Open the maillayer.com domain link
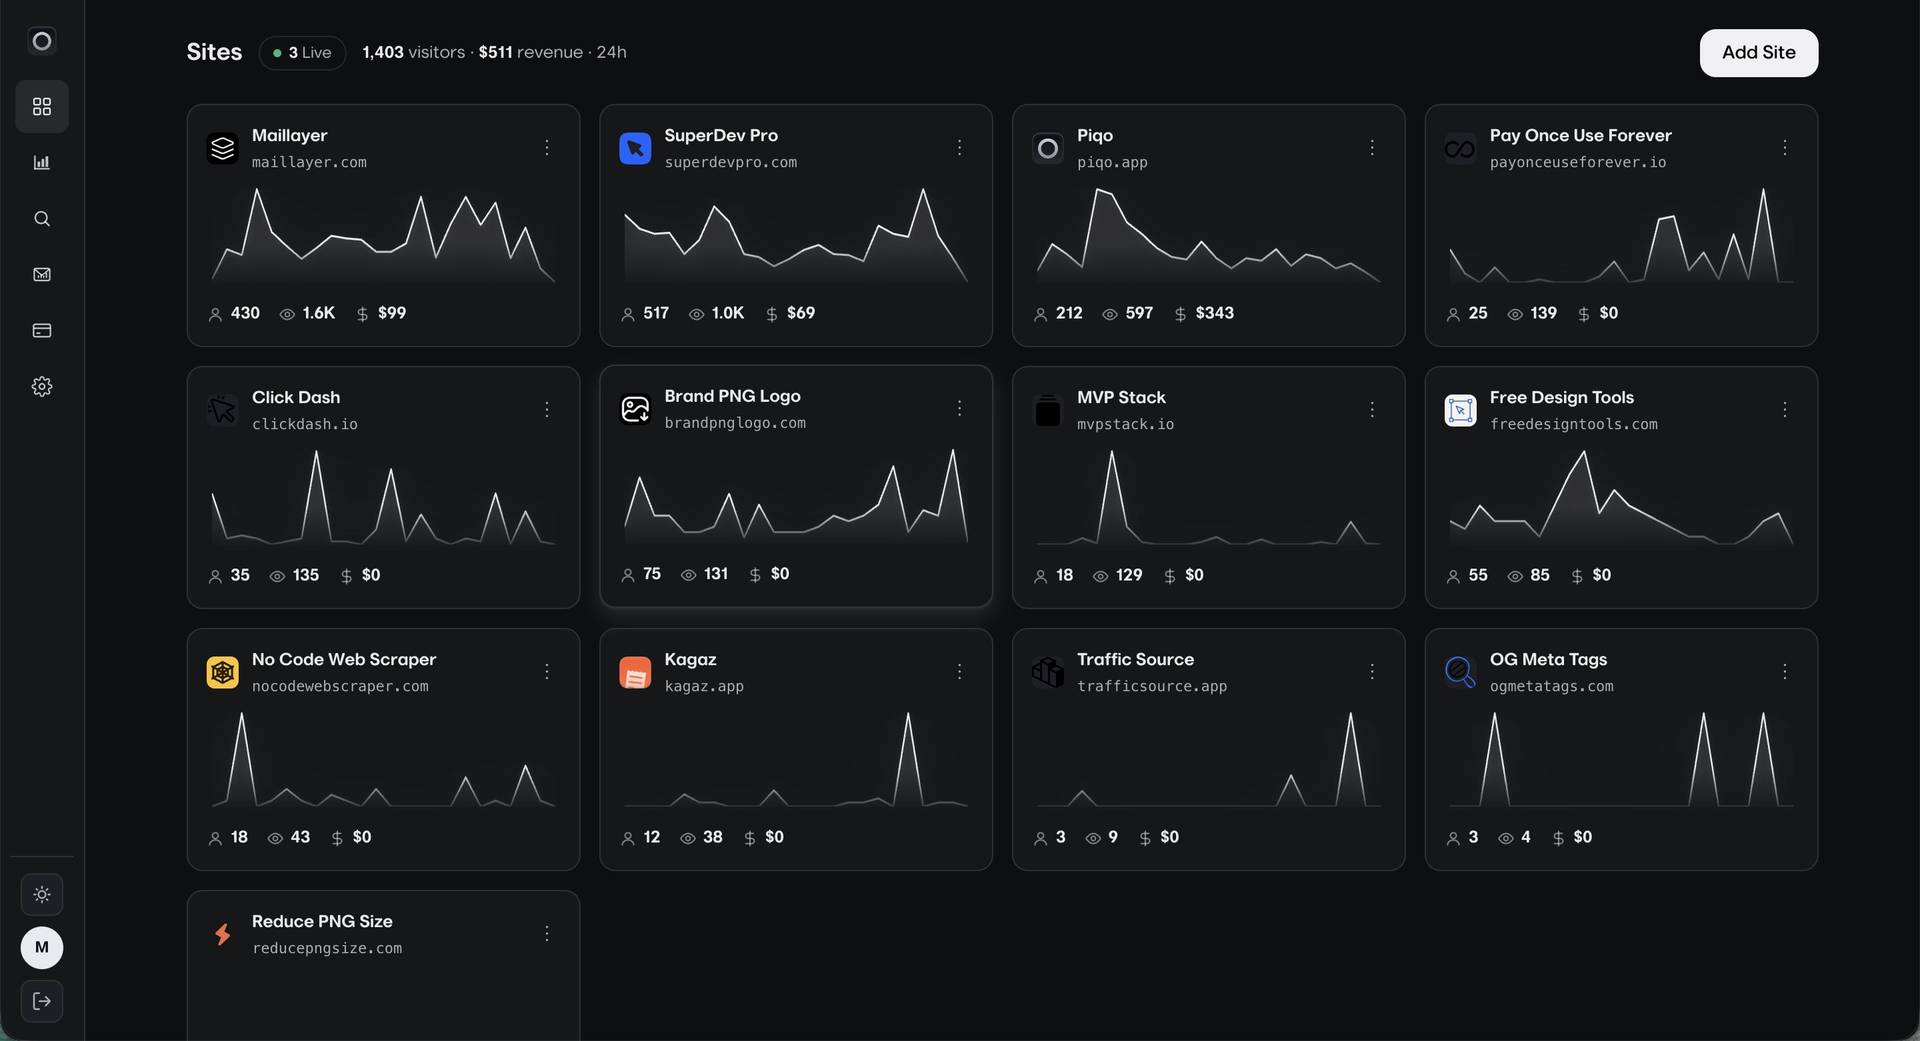1920x1041 pixels. coord(309,162)
